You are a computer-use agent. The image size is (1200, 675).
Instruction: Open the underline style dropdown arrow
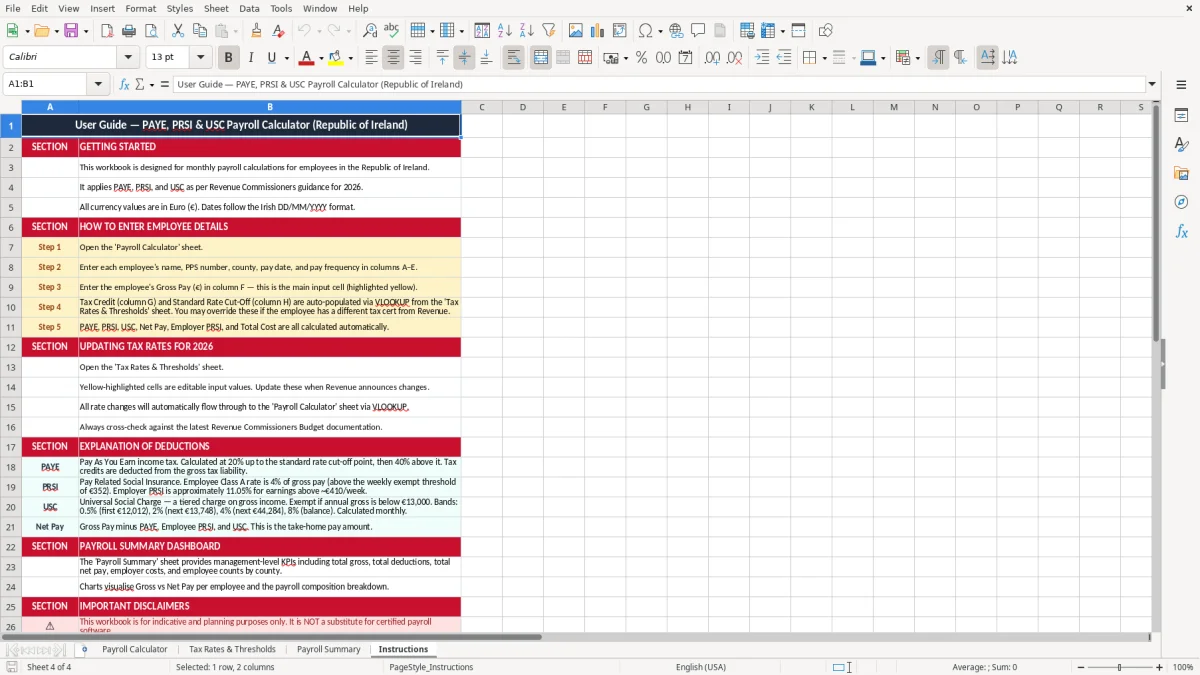(286, 58)
